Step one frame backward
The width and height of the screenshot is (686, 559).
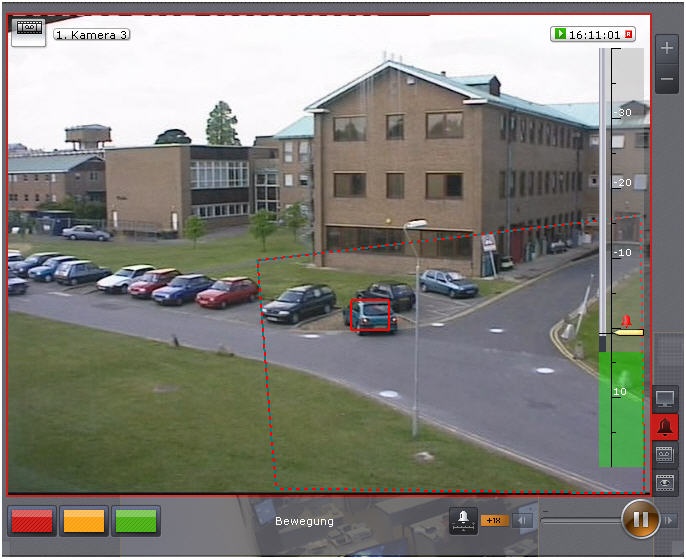523,521
